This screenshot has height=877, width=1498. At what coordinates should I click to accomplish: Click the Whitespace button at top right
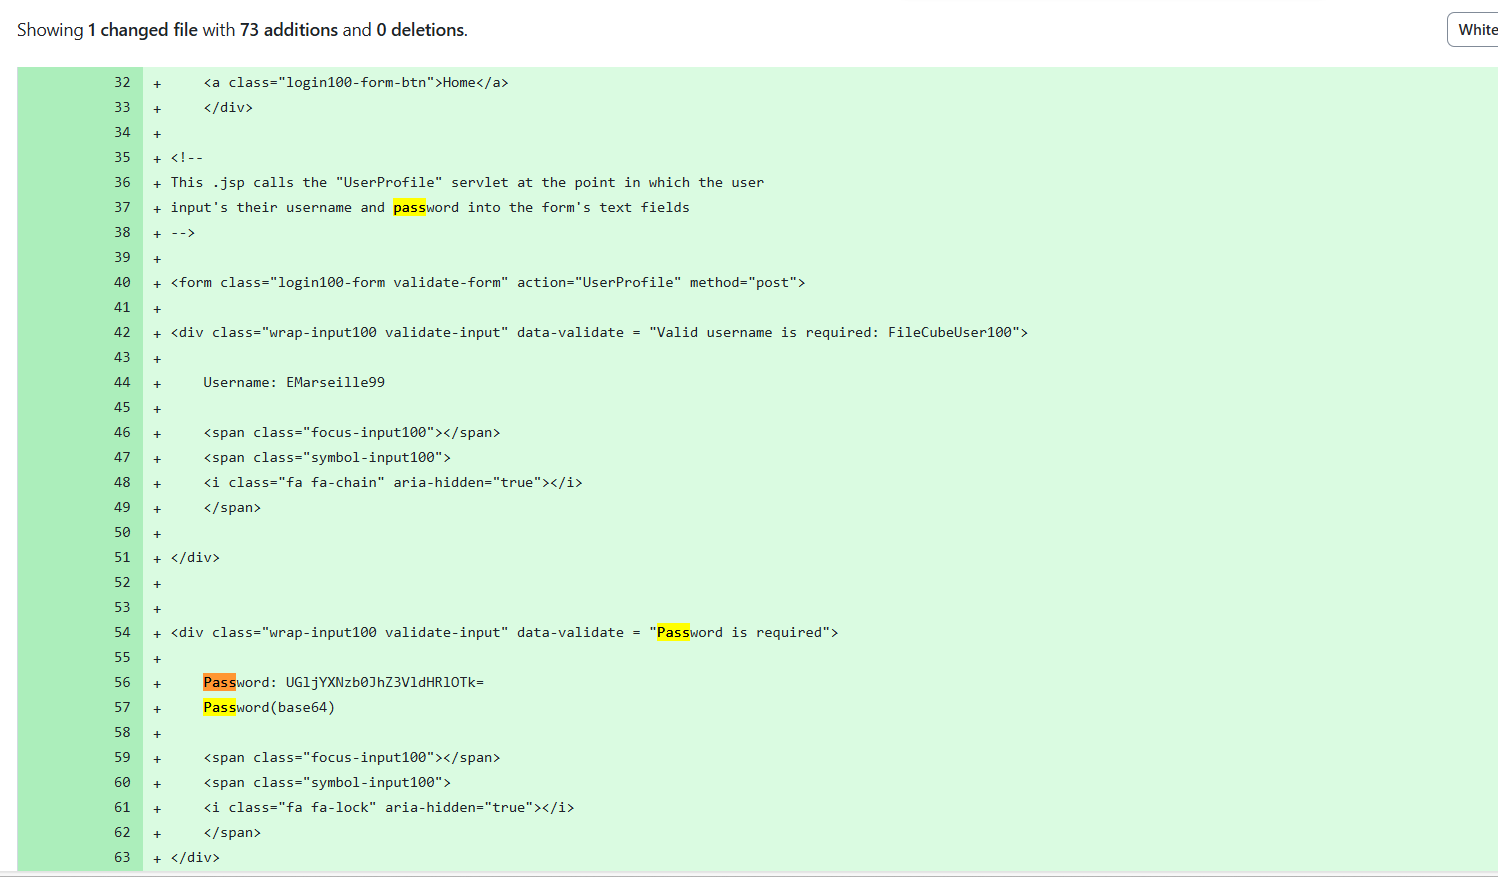click(x=1473, y=30)
